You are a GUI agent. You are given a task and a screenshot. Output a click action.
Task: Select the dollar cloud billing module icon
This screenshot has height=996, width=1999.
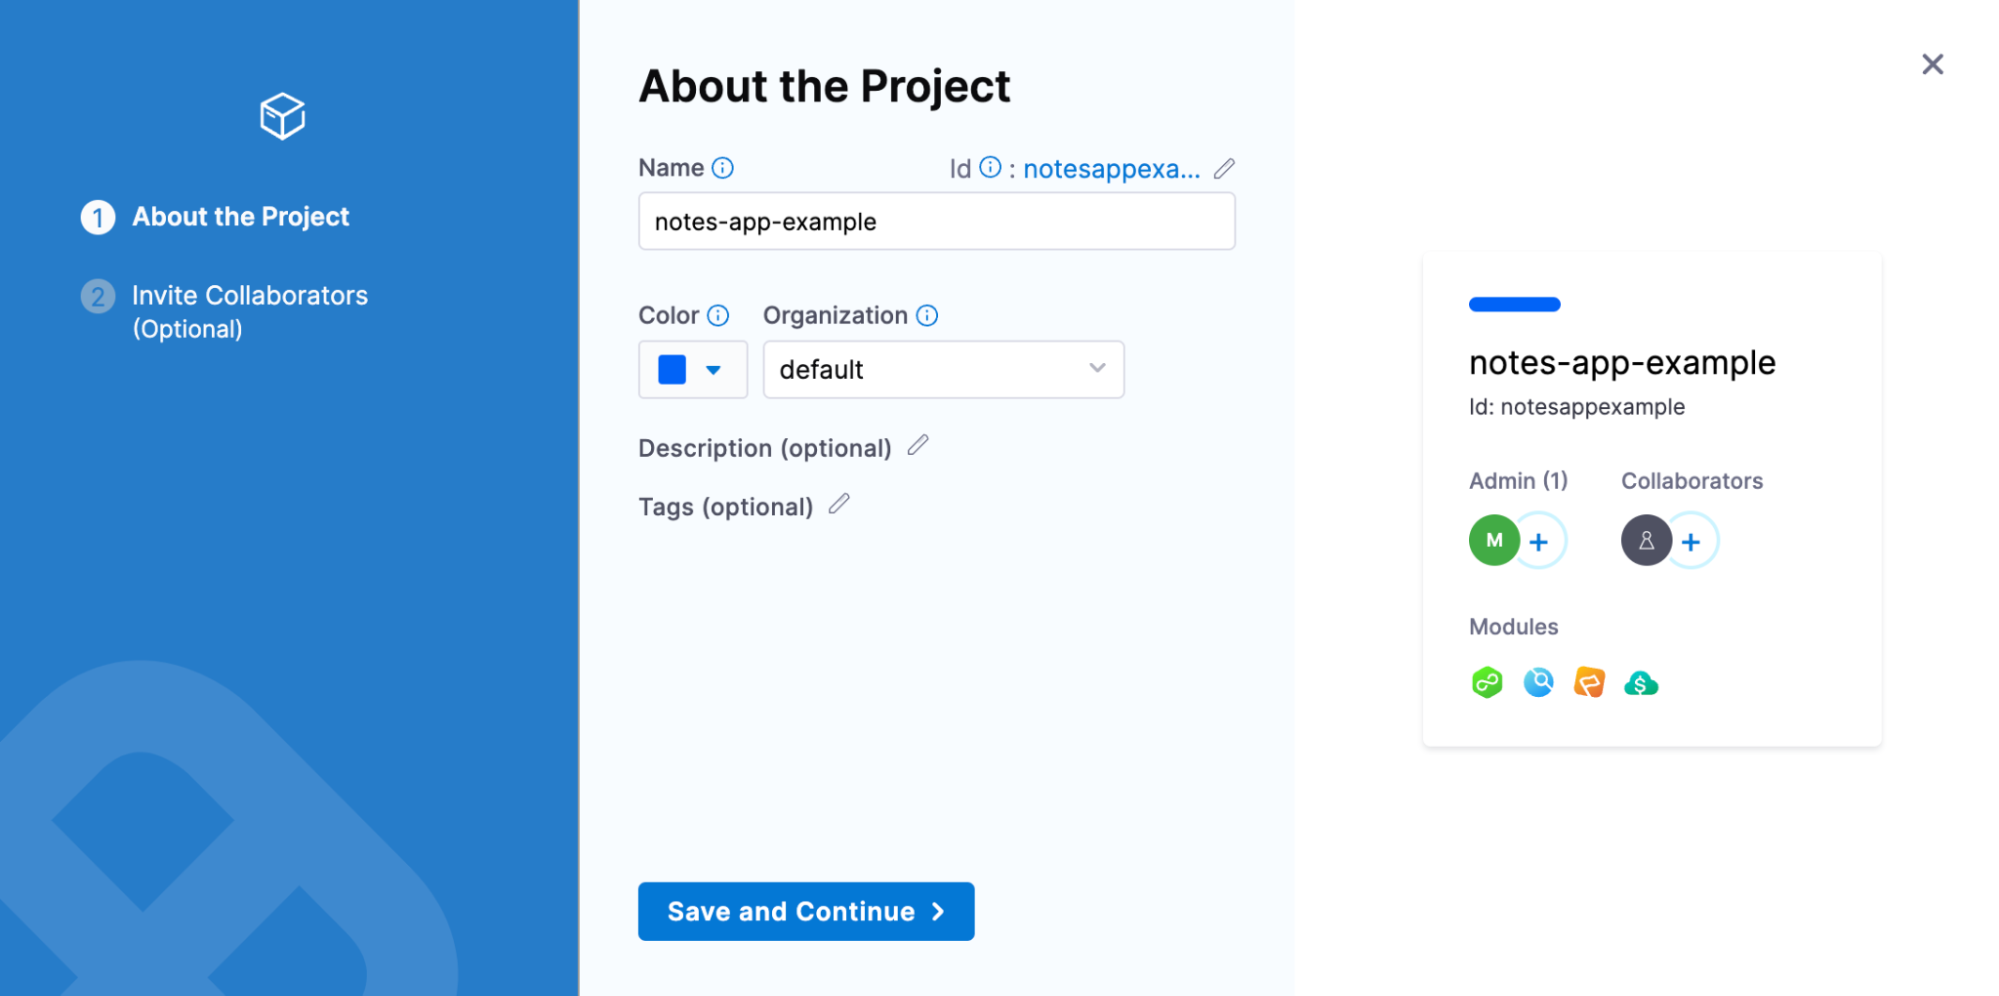(1641, 682)
